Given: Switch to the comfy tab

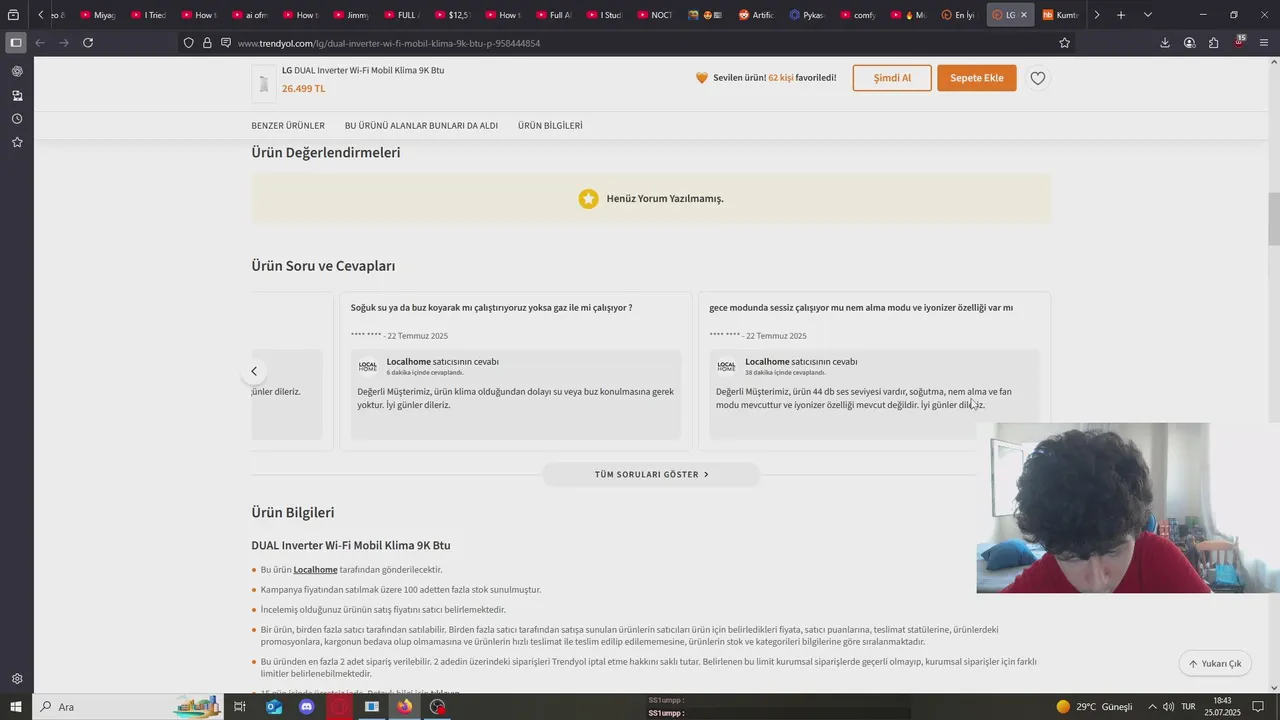Looking at the screenshot, I should click(859, 15).
